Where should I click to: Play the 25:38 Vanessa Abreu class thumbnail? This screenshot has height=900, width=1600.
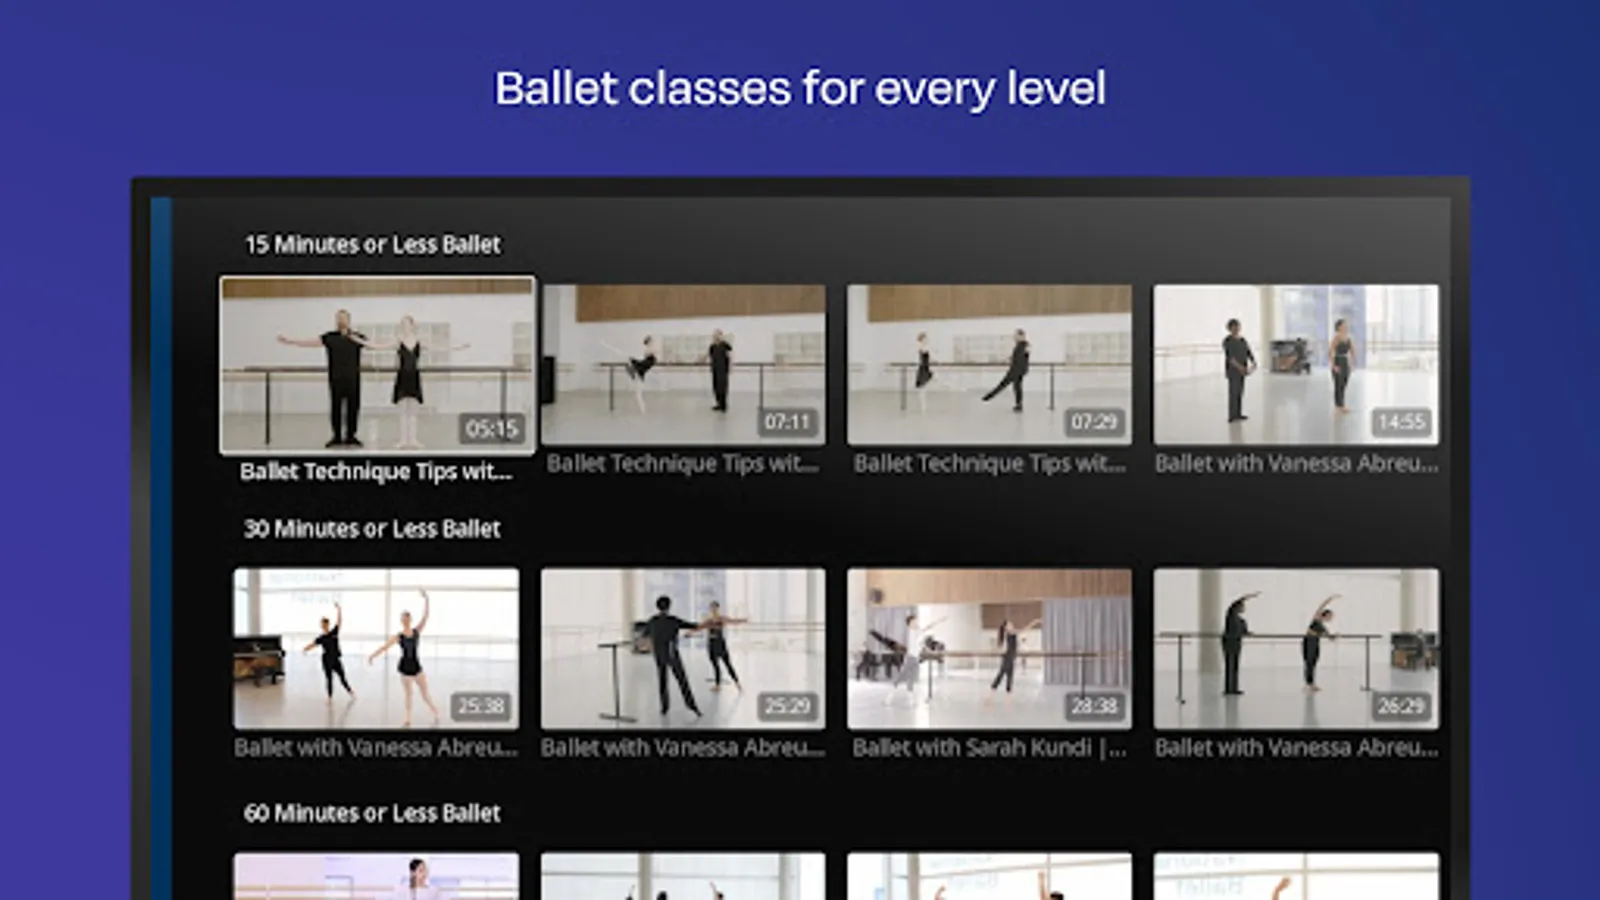(376, 649)
